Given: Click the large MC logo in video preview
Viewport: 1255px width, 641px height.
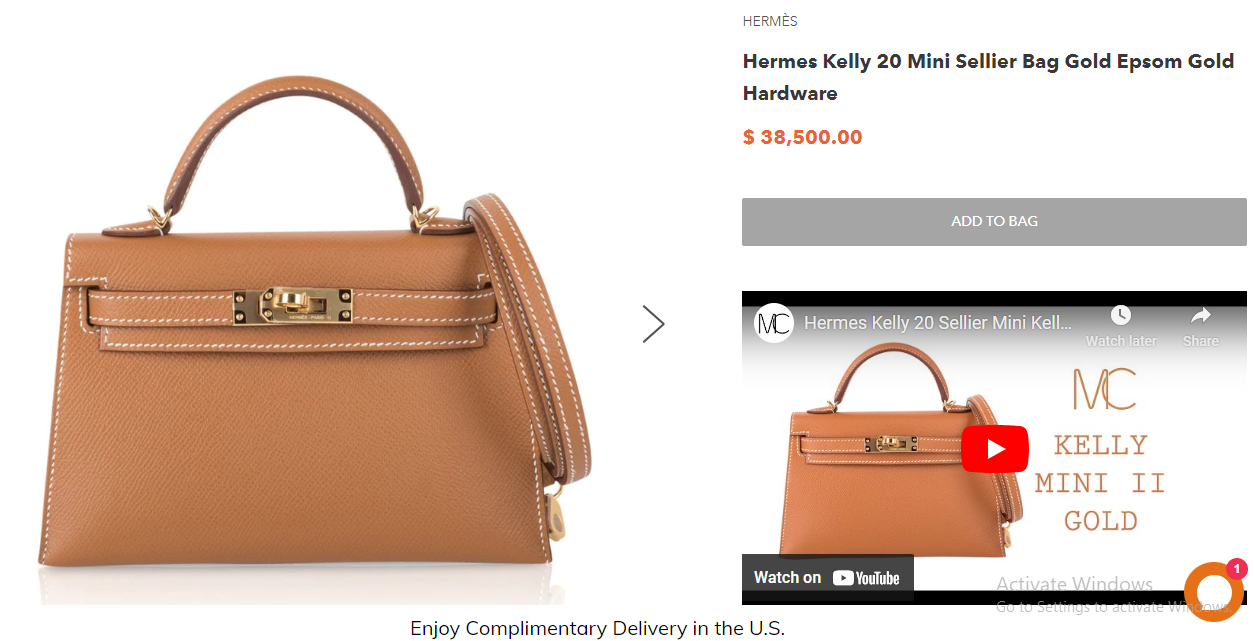Looking at the screenshot, I should 1104,390.
